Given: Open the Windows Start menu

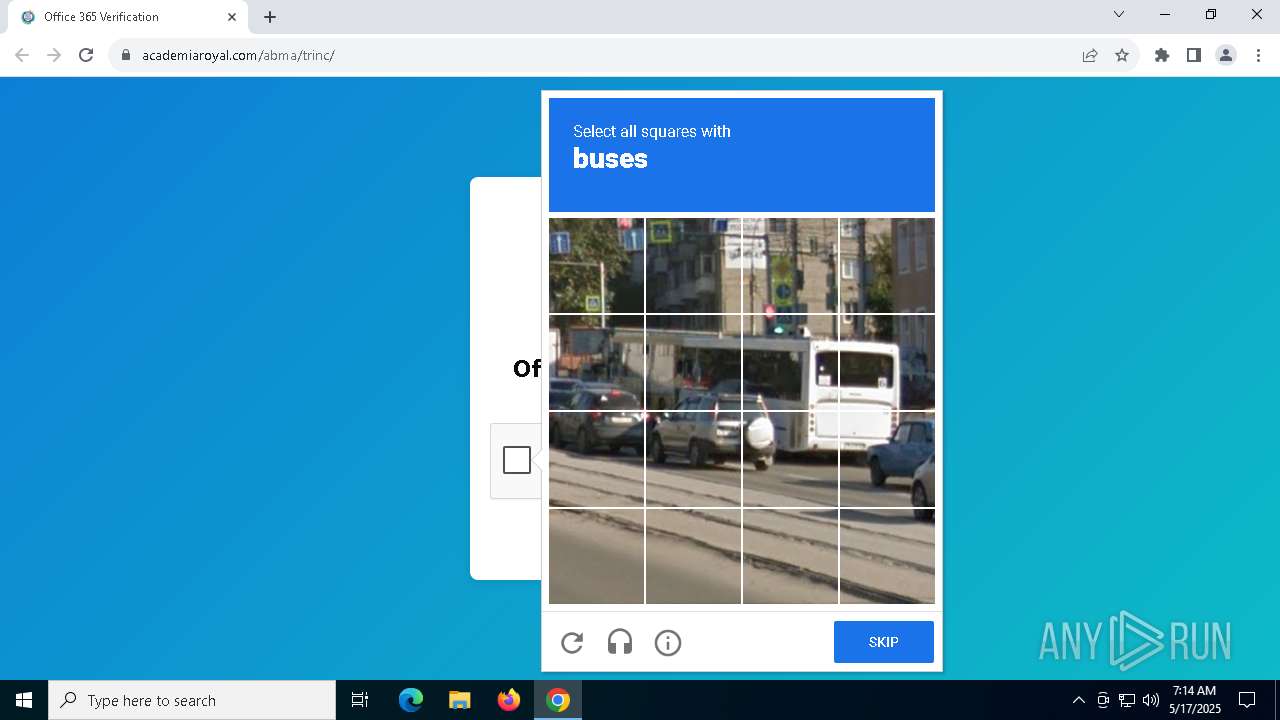Looking at the screenshot, I should tap(24, 700).
